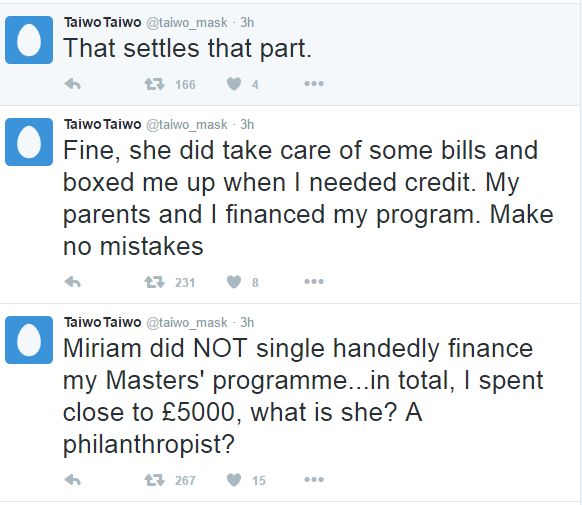The height and width of the screenshot is (505, 582).
Task: Reply to the "Fine, she did take care" tweet
Action: (73, 282)
